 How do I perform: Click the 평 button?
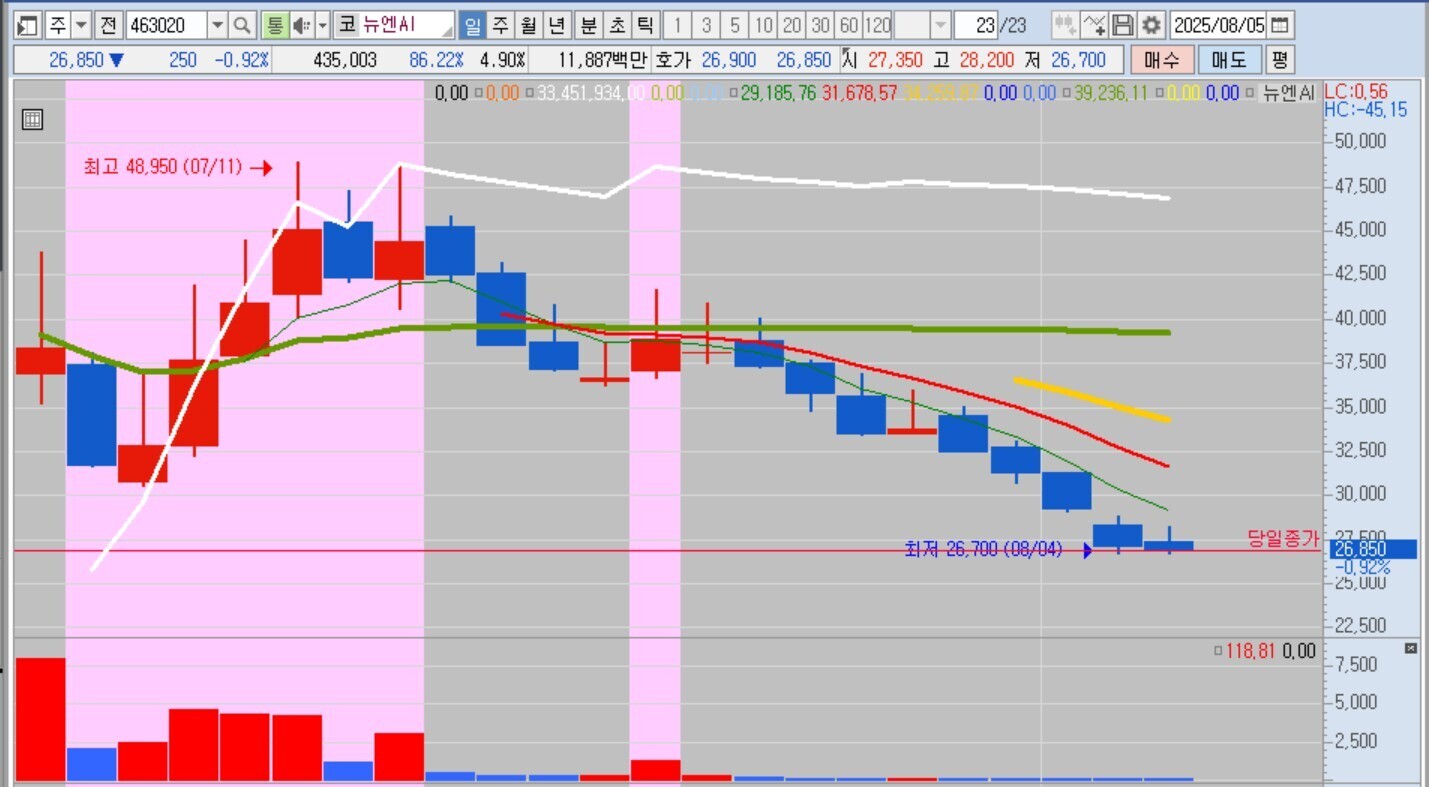[1280, 60]
